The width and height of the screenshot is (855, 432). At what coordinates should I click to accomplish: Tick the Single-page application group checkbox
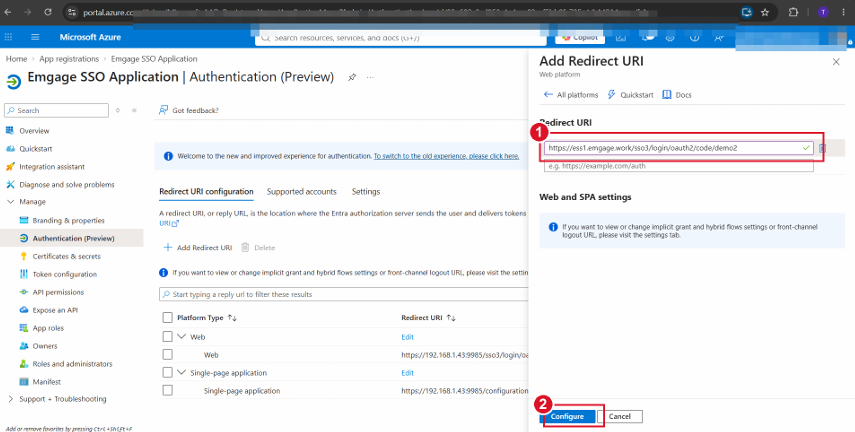(167, 373)
